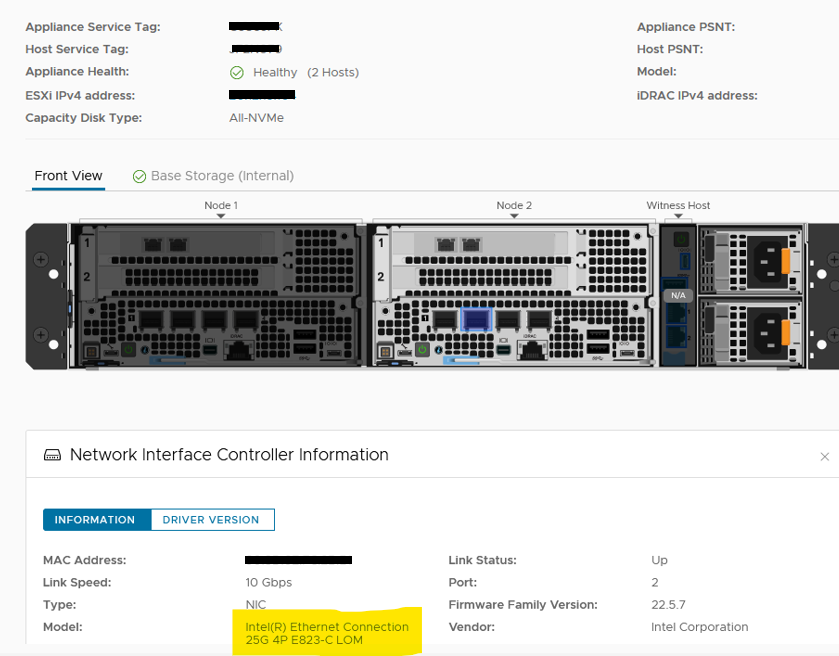
Task: Click the iDRAC port on Node 2
Action: tap(531, 348)
